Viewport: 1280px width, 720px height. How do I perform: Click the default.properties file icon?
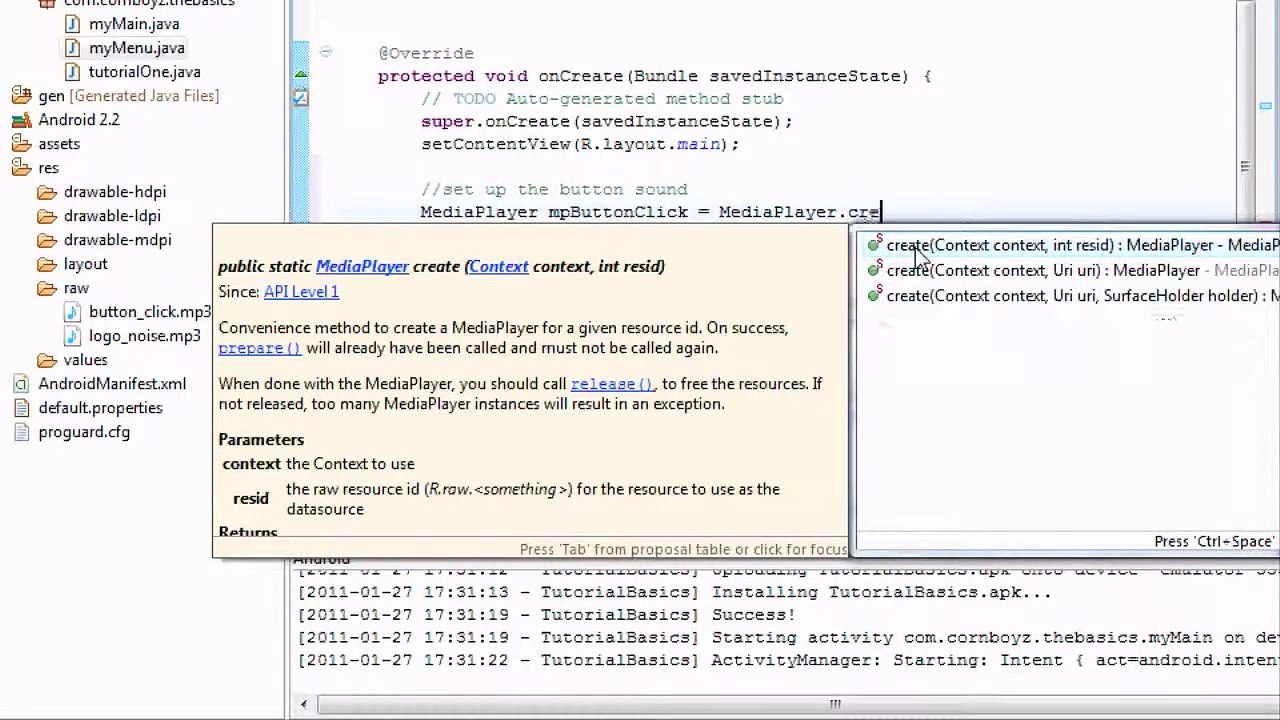[21, 408]
